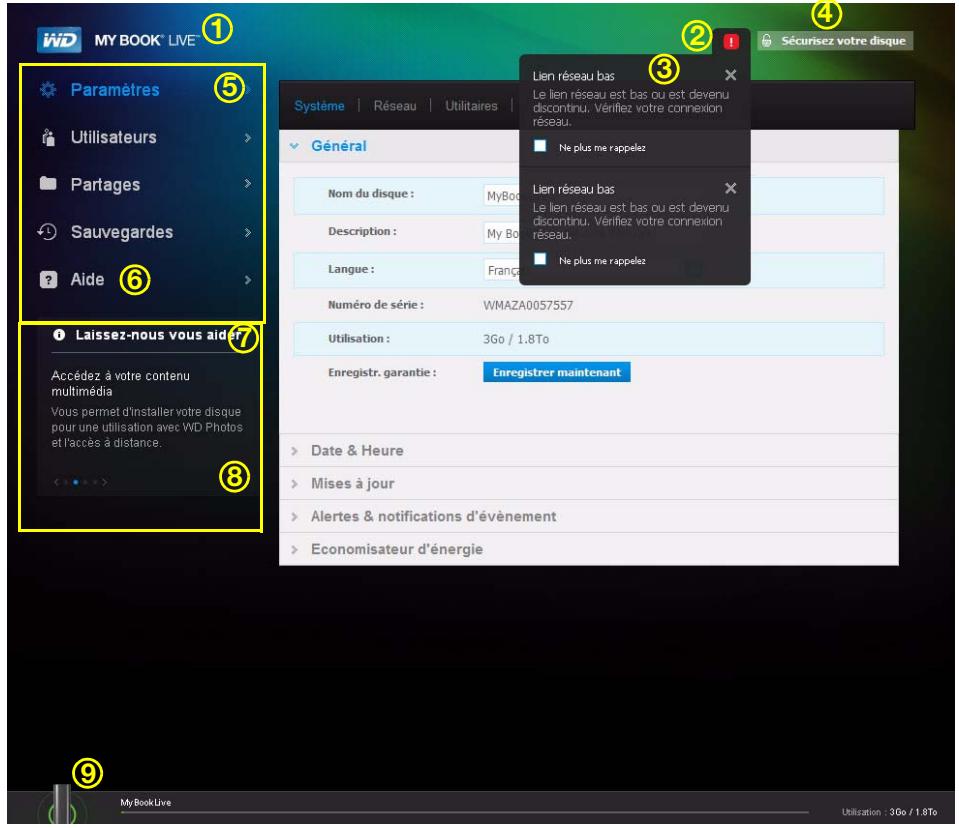
Task: Click the footer Utilisation : 3Go / 1.8To text
Action: [x=889, y=812]
